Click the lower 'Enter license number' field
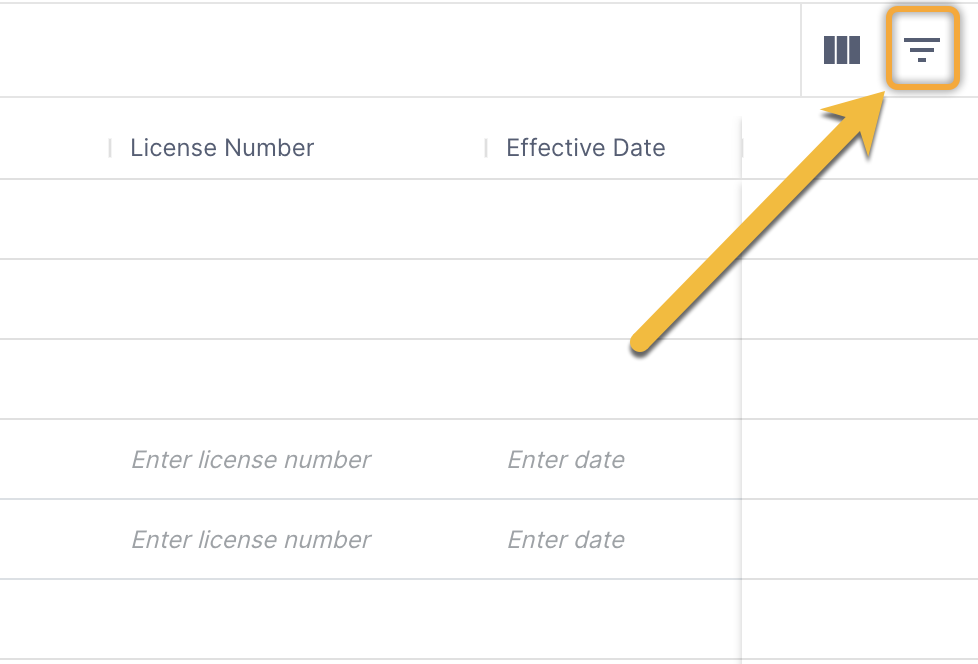978x664 pixels. 251,540
